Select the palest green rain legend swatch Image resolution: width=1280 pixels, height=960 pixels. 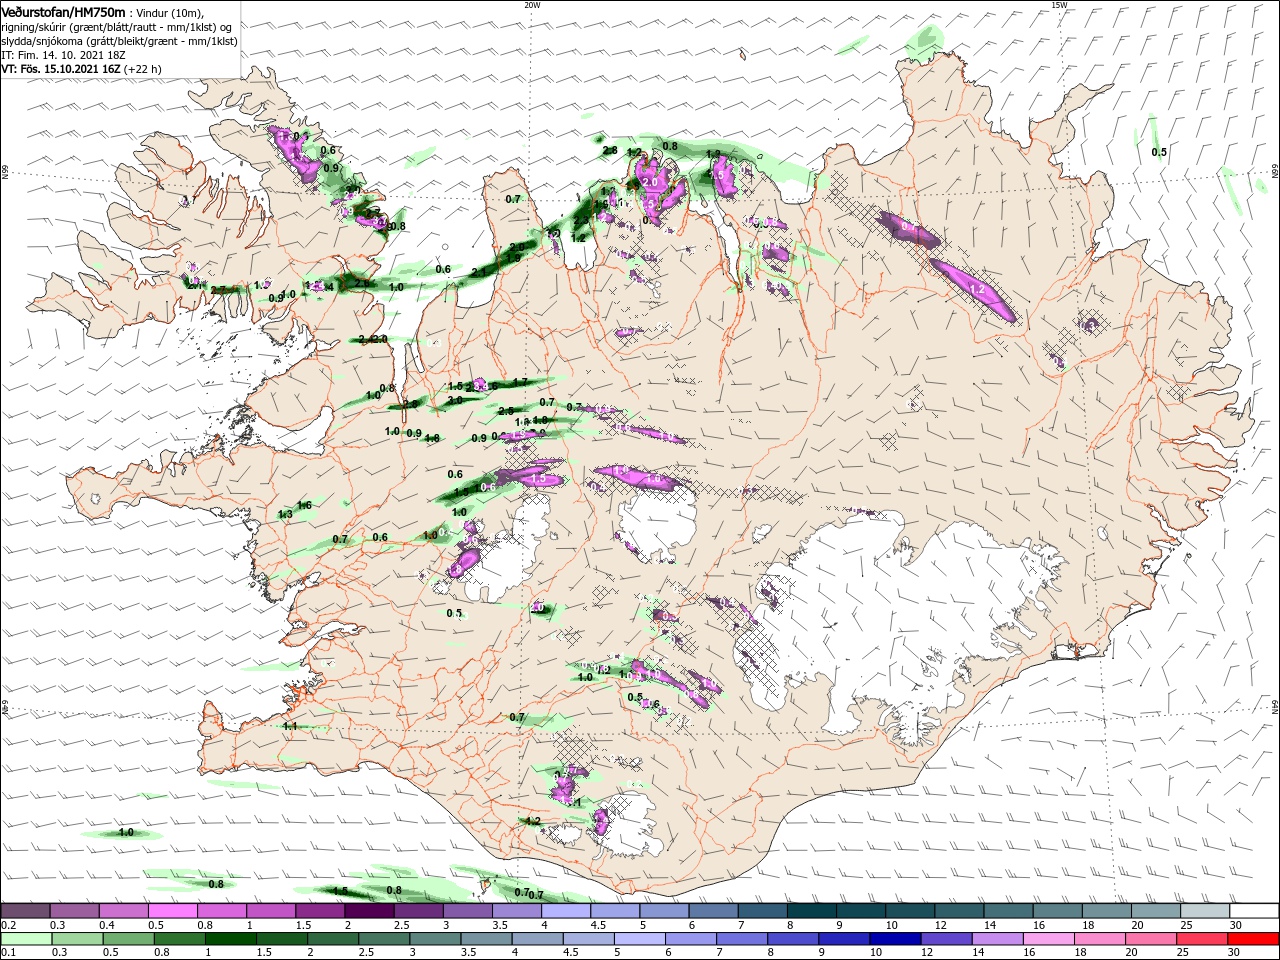coord(25,939)
